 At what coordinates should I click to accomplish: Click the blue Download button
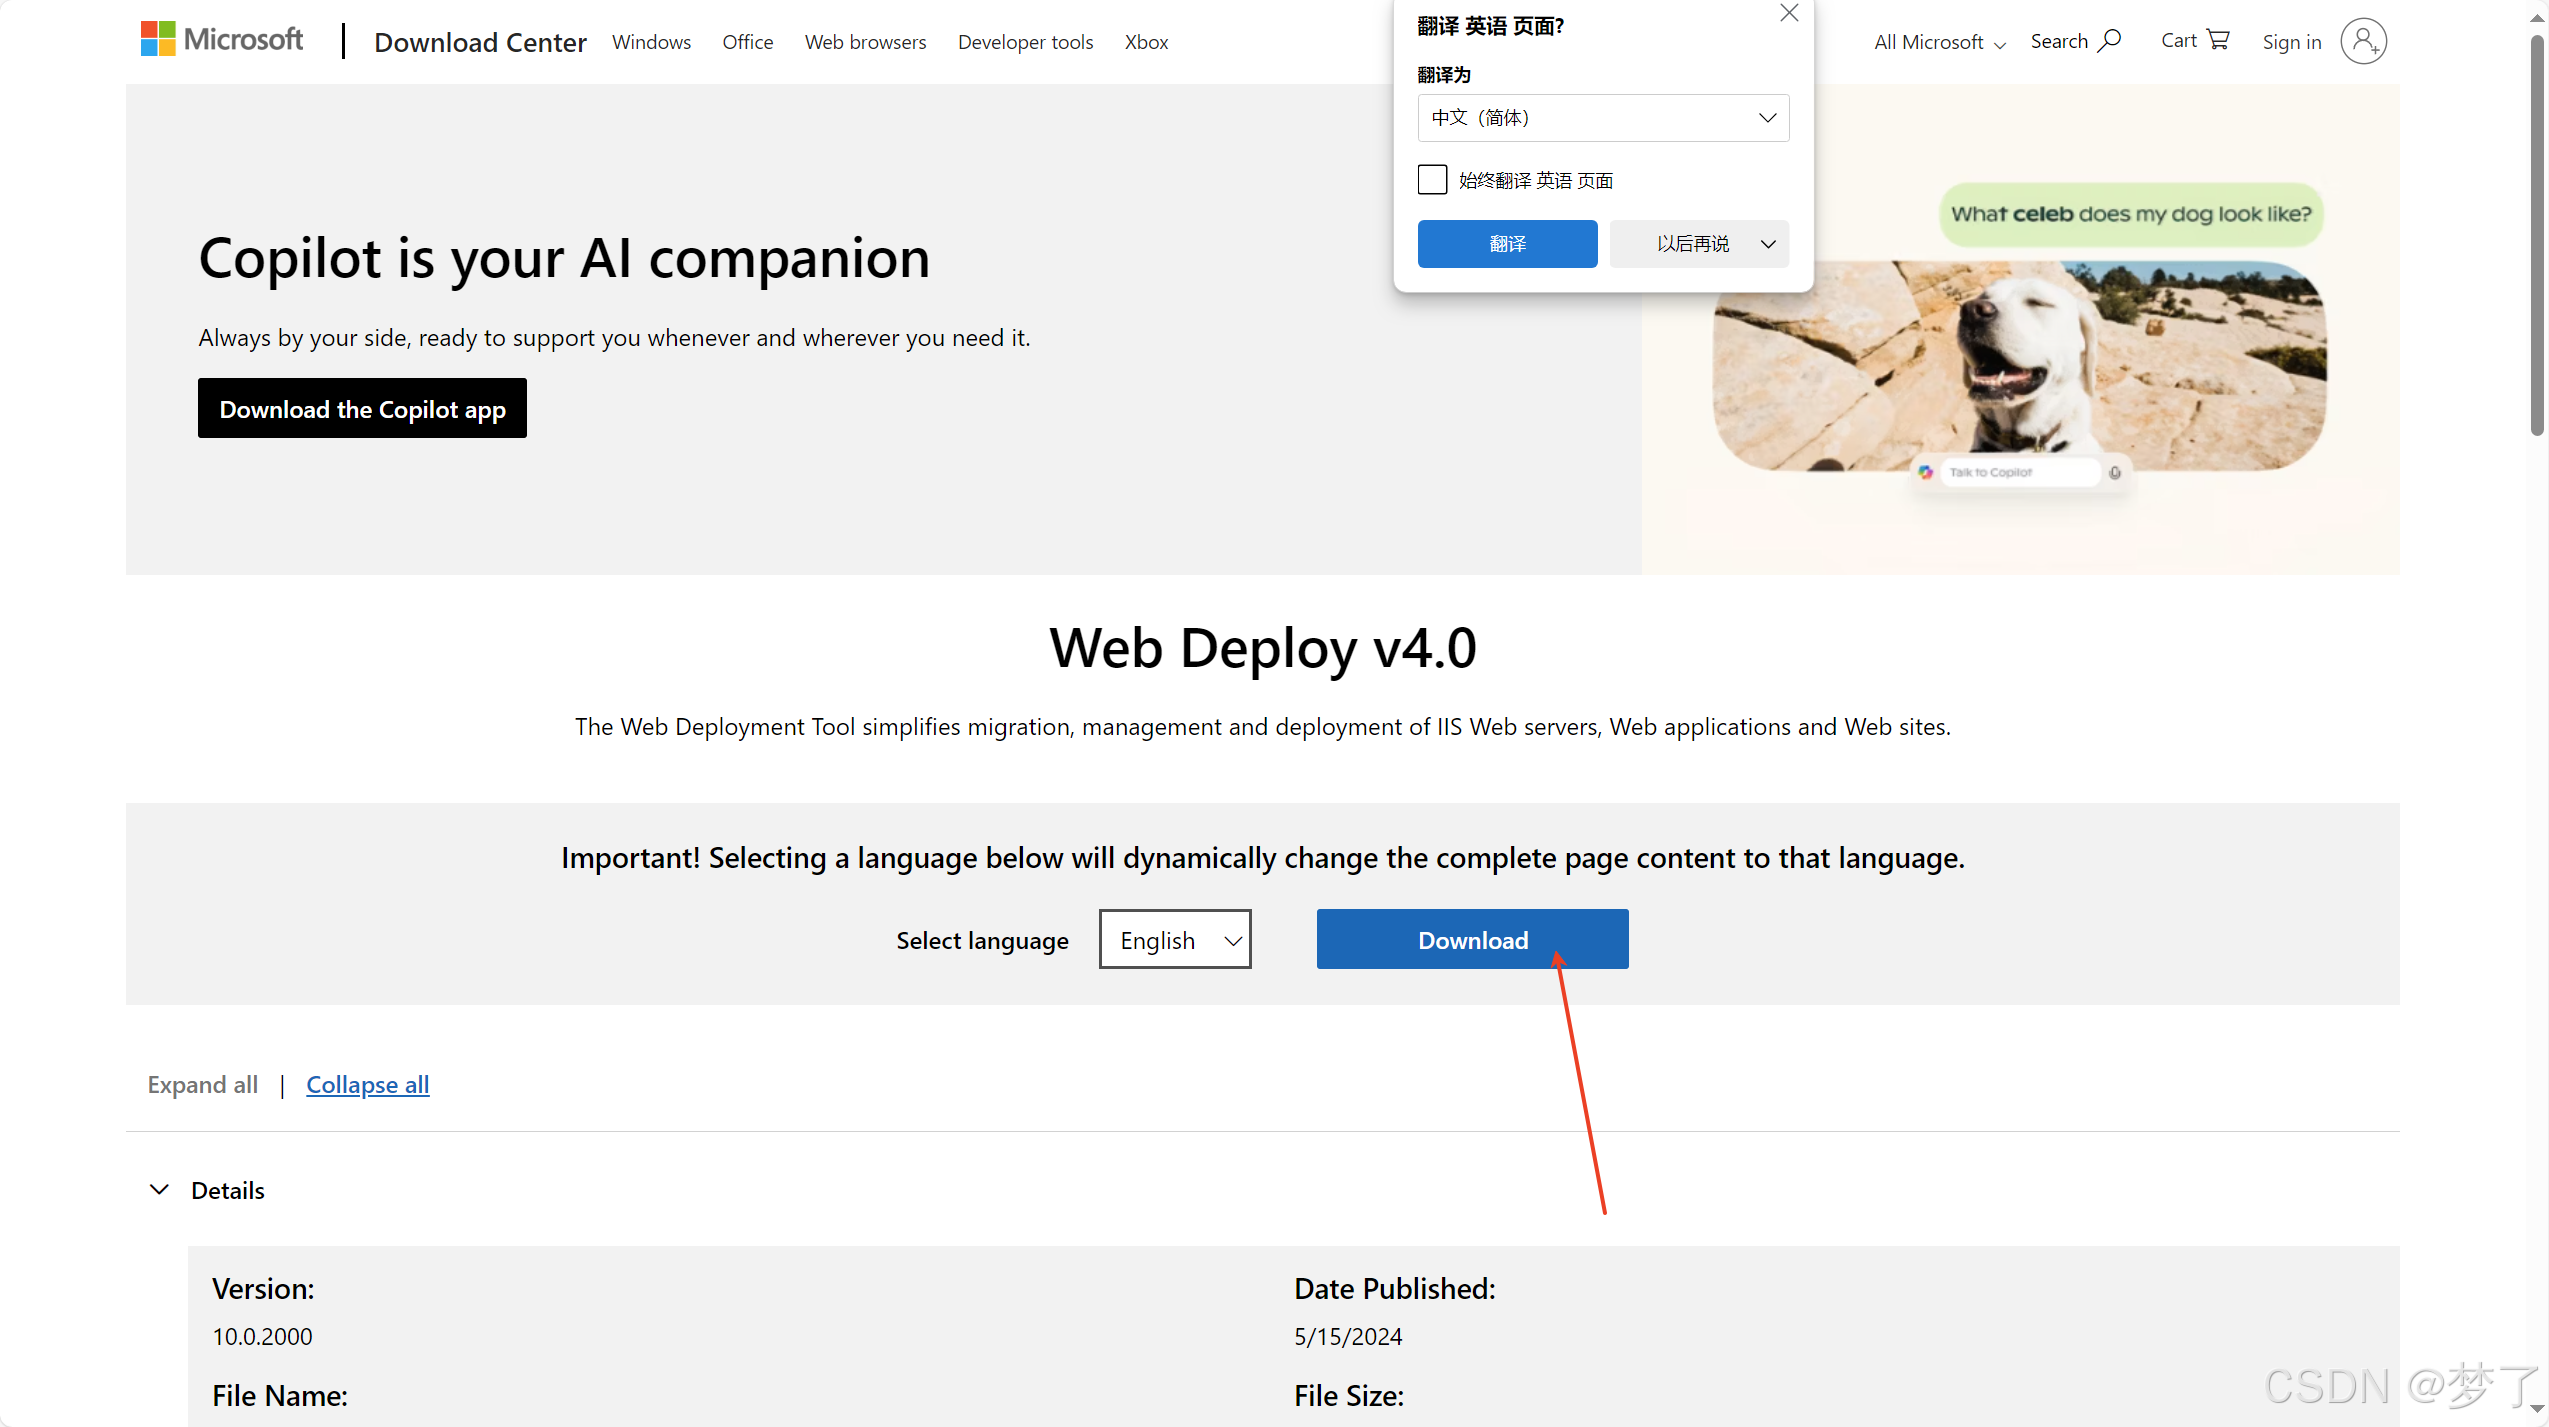pos(1472,940)
